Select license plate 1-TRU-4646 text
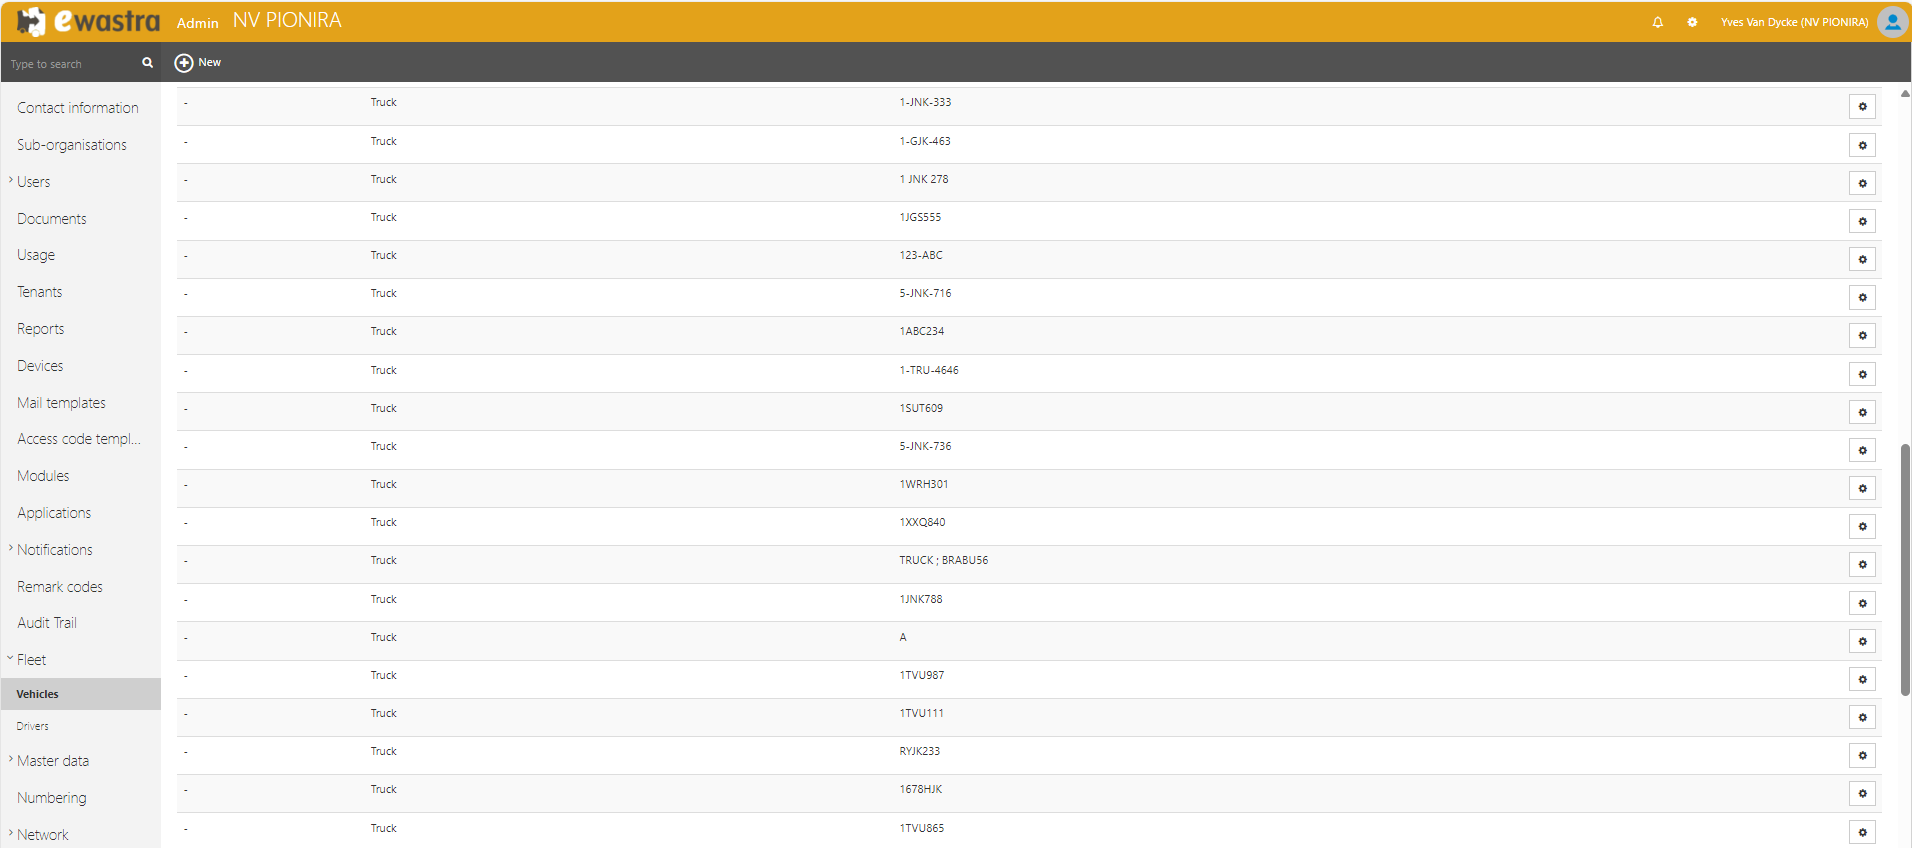Image resolution: width=1912 pixels, height=848 pixels. [x=928, y=370]
